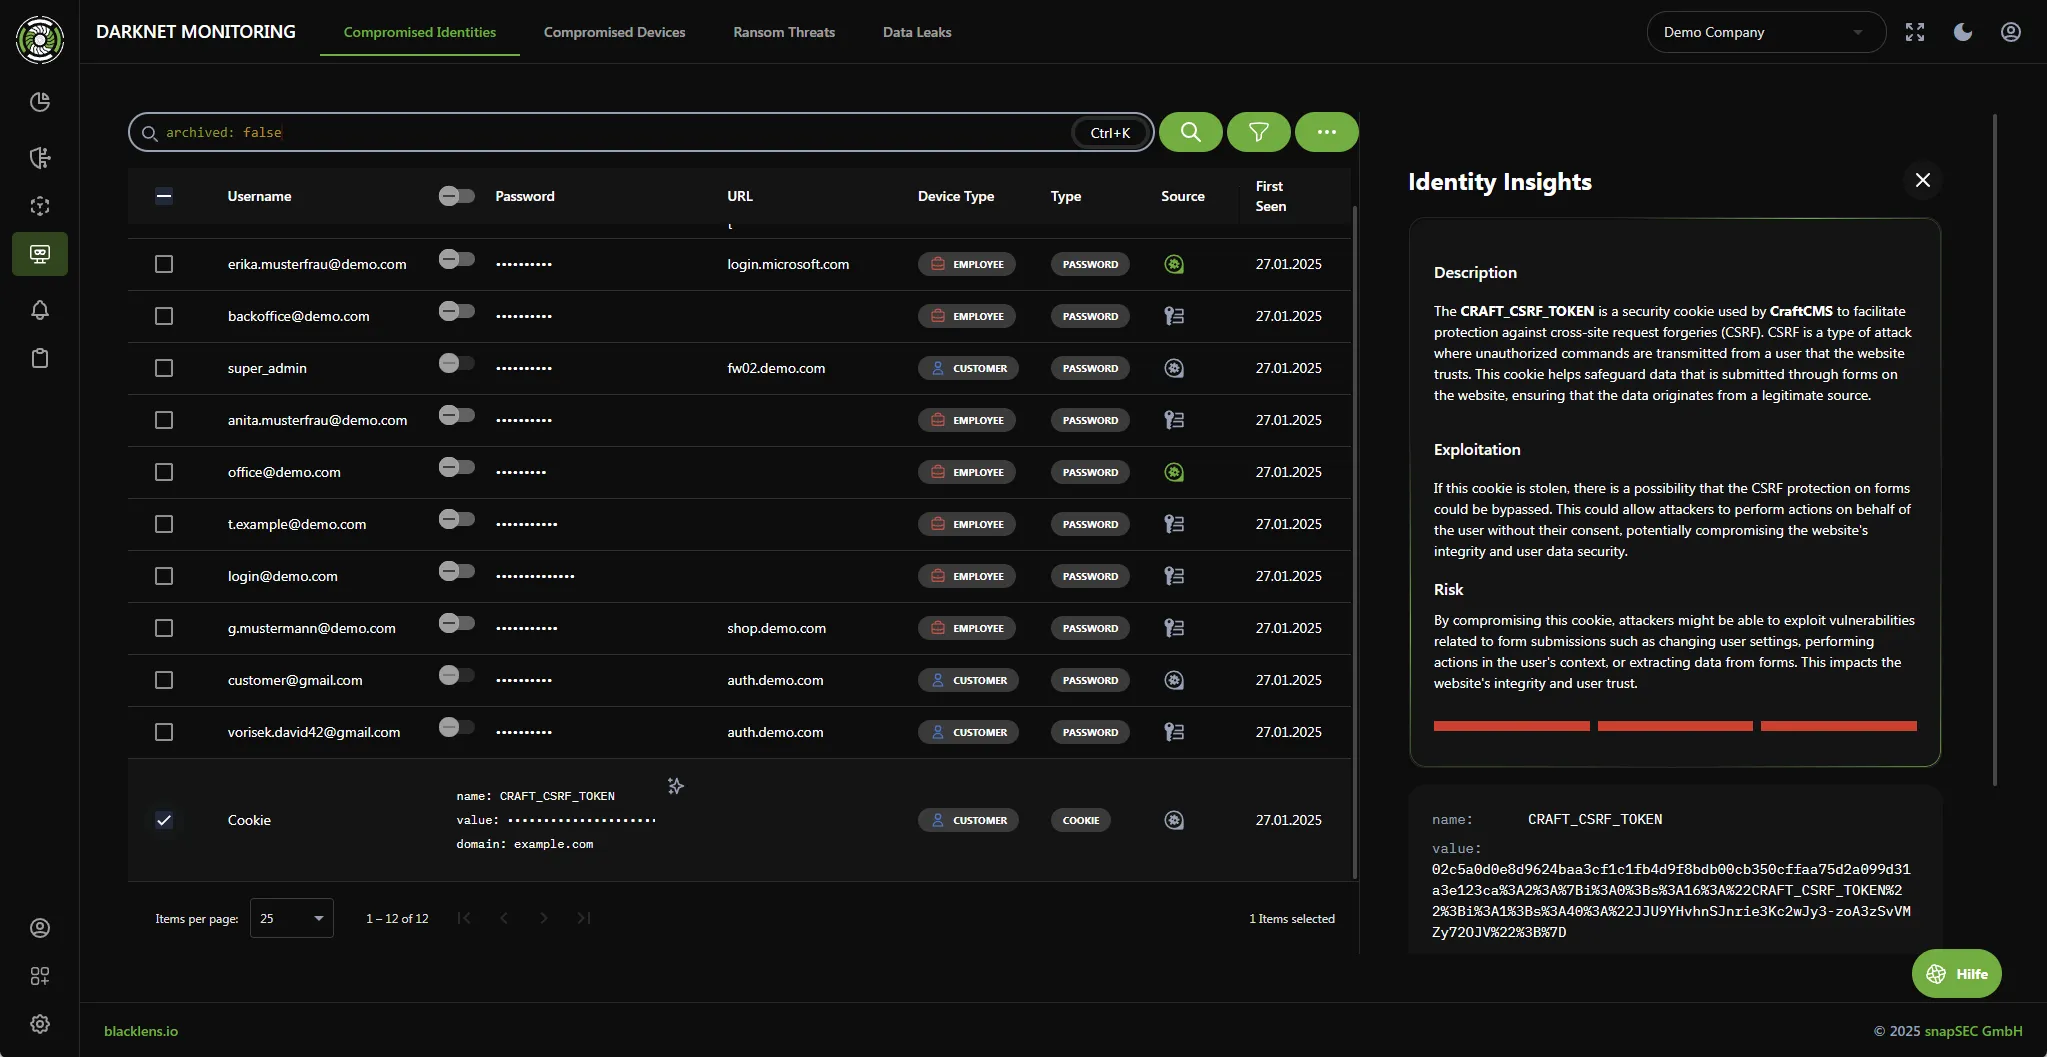
Task: Click the first red risk bar segment
Action: point(1511,726)
